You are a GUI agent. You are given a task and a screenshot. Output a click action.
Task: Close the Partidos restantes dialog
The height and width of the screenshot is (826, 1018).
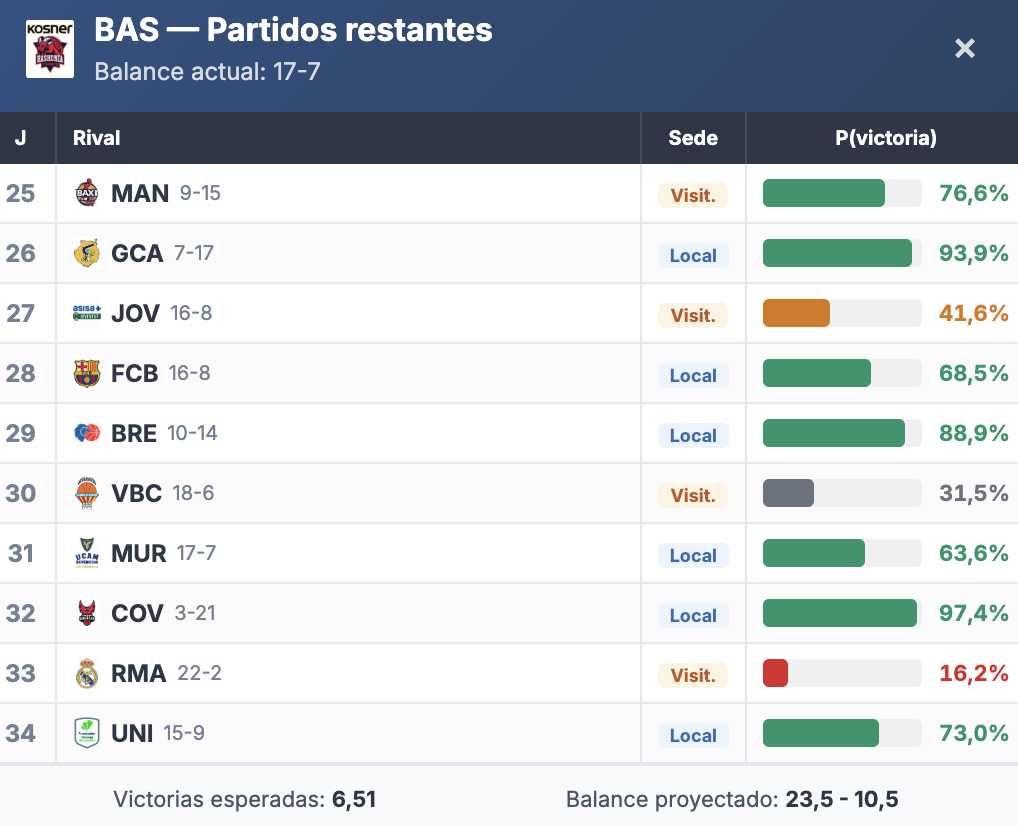[964, 48]
